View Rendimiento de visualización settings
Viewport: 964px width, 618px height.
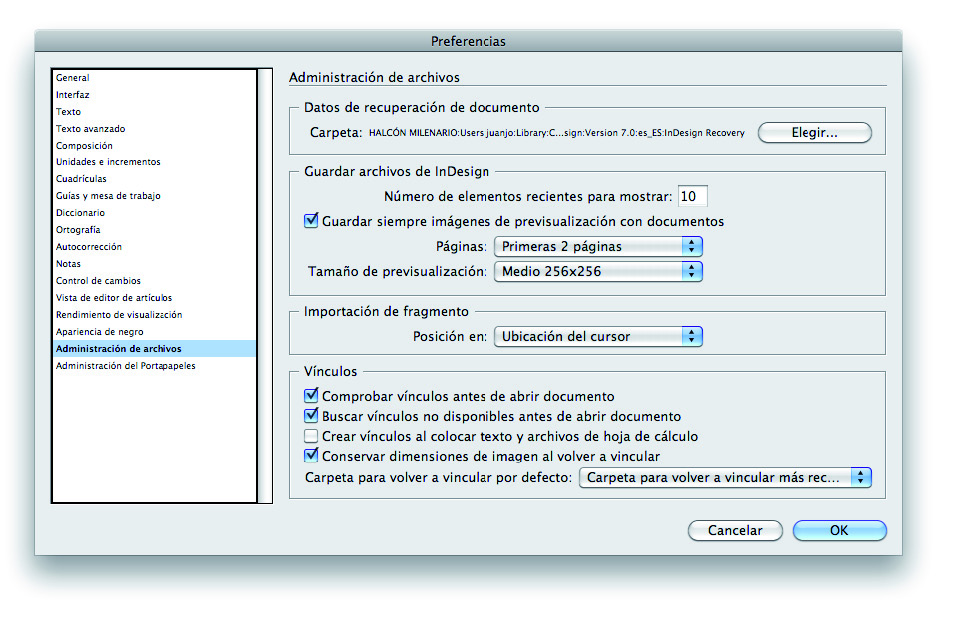pos(116,314)
